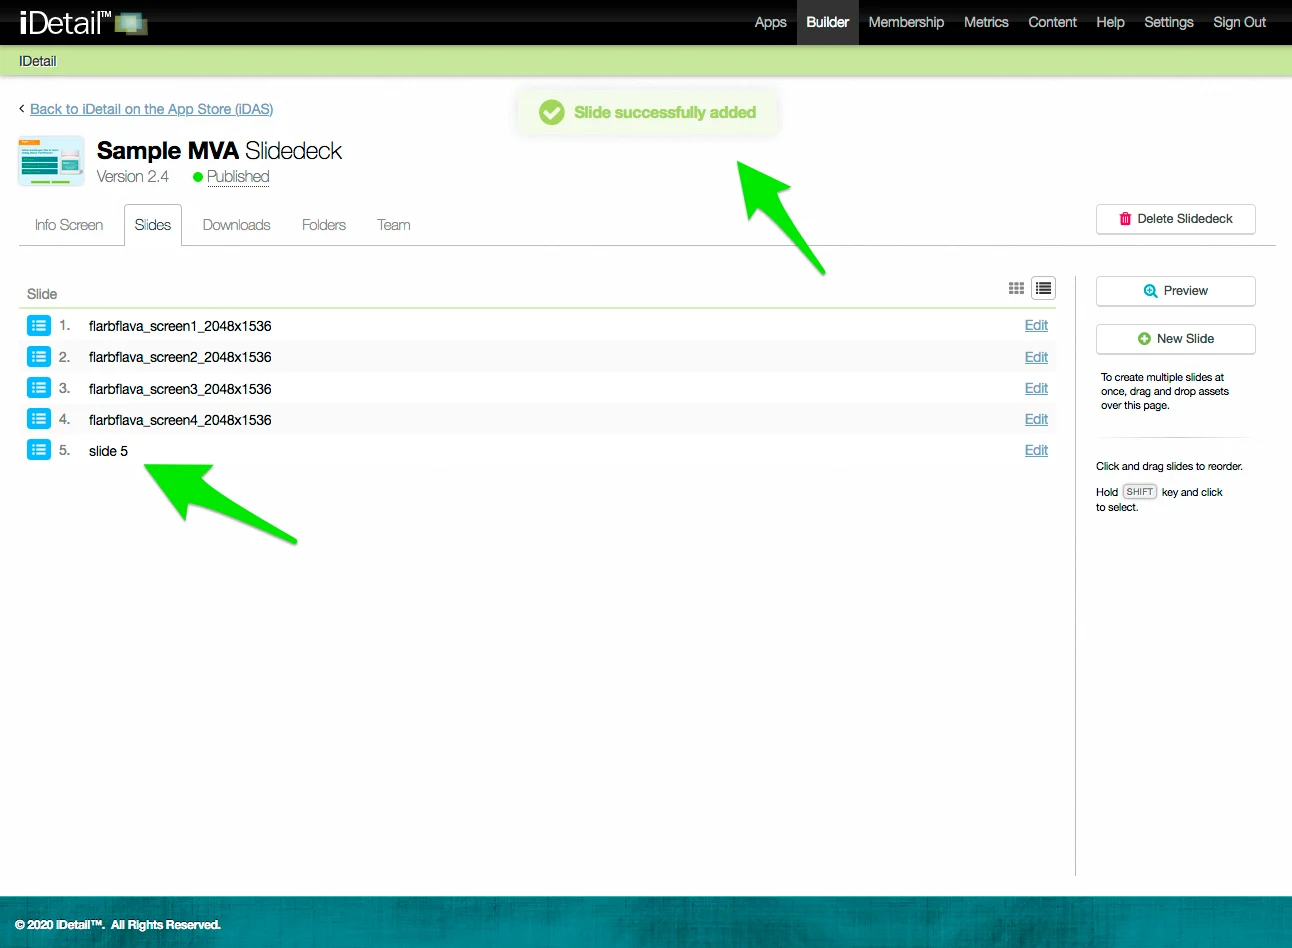Click the 'Version 2.4' label
This screenshot has height=948, width=1292.
(133, 177)
